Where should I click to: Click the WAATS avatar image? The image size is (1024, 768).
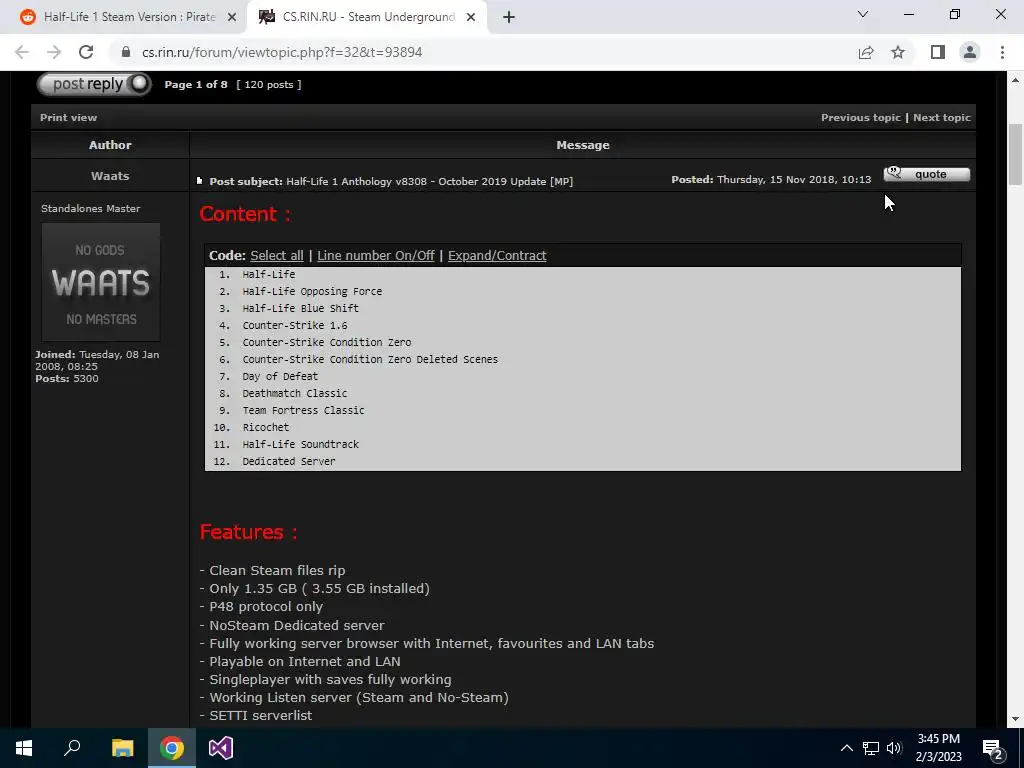click(101, 282)
